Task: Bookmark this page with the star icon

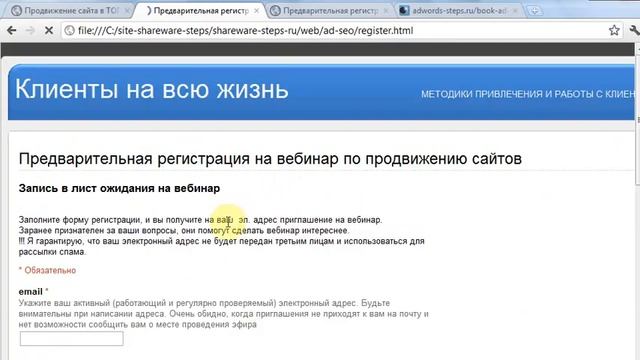Action: (x=614, y=30)
